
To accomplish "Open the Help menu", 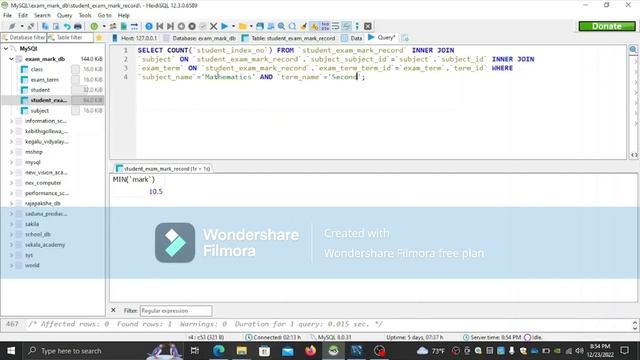I will point(124,15).
